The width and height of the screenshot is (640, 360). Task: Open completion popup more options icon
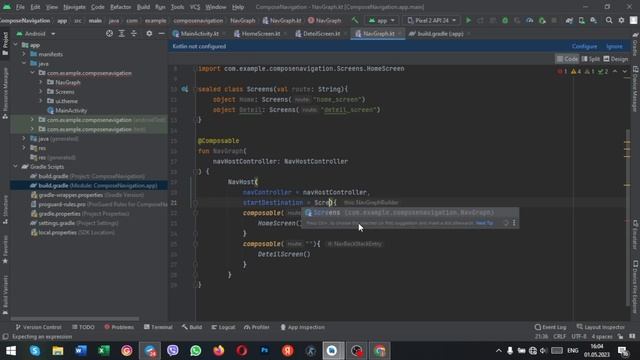coord(514,223)
